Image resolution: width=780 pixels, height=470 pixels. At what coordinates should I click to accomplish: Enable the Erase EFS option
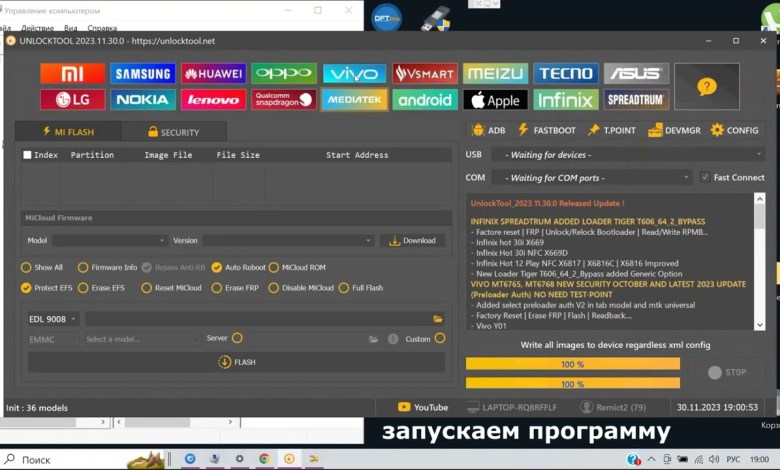(83, 288)
